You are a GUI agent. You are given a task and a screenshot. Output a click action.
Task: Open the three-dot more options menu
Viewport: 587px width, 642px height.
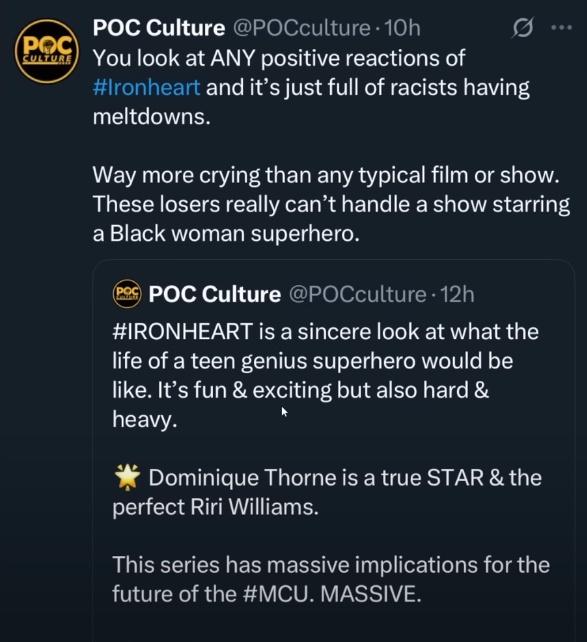click(561, 28)
